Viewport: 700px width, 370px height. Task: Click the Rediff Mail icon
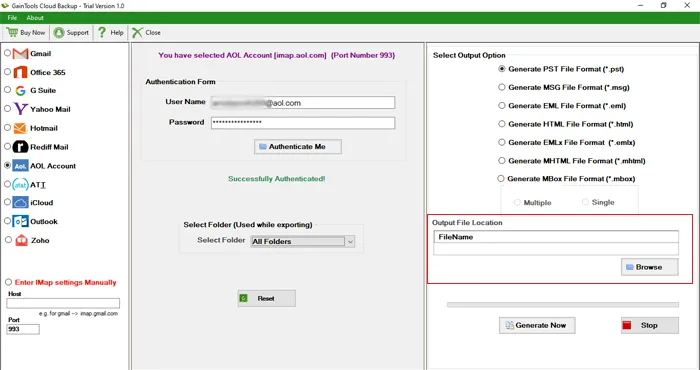pyautogui.click(x=20, y=146)
